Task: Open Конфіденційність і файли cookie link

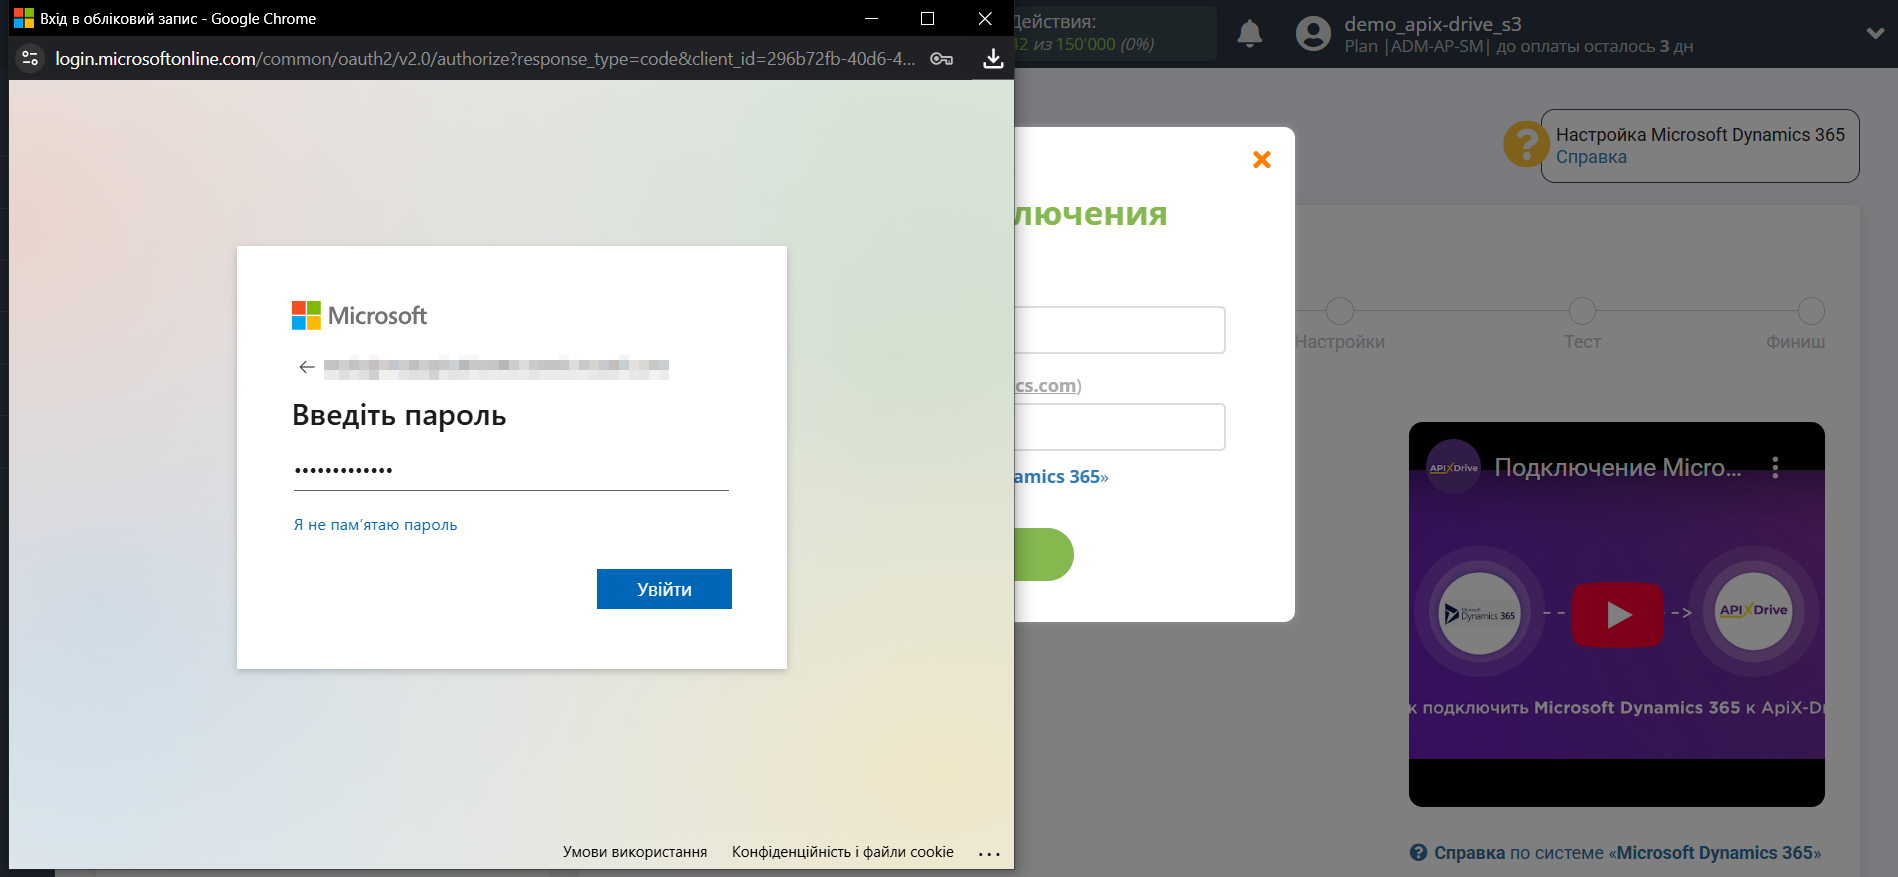Action: (843, 852)
